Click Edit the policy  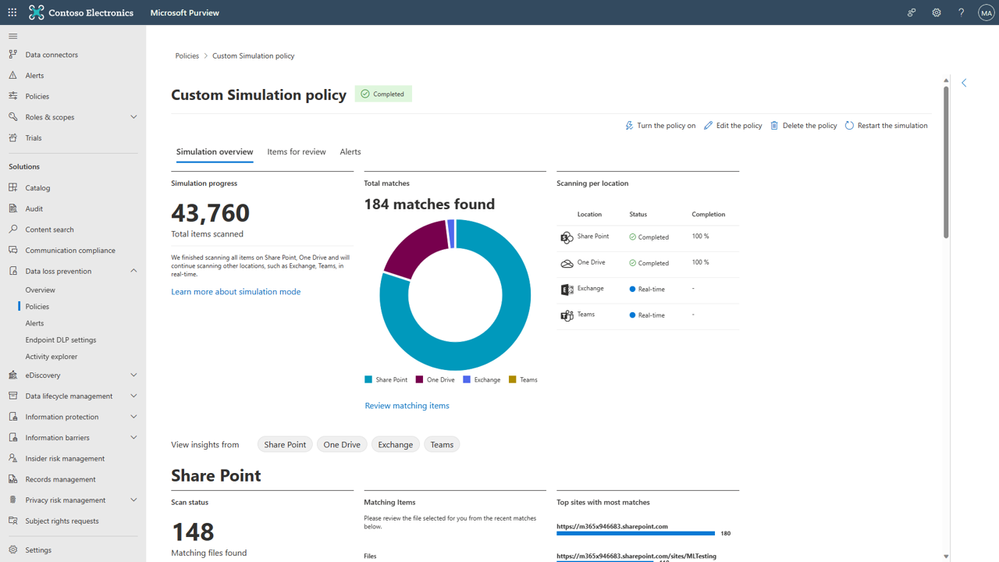(733, 126)
